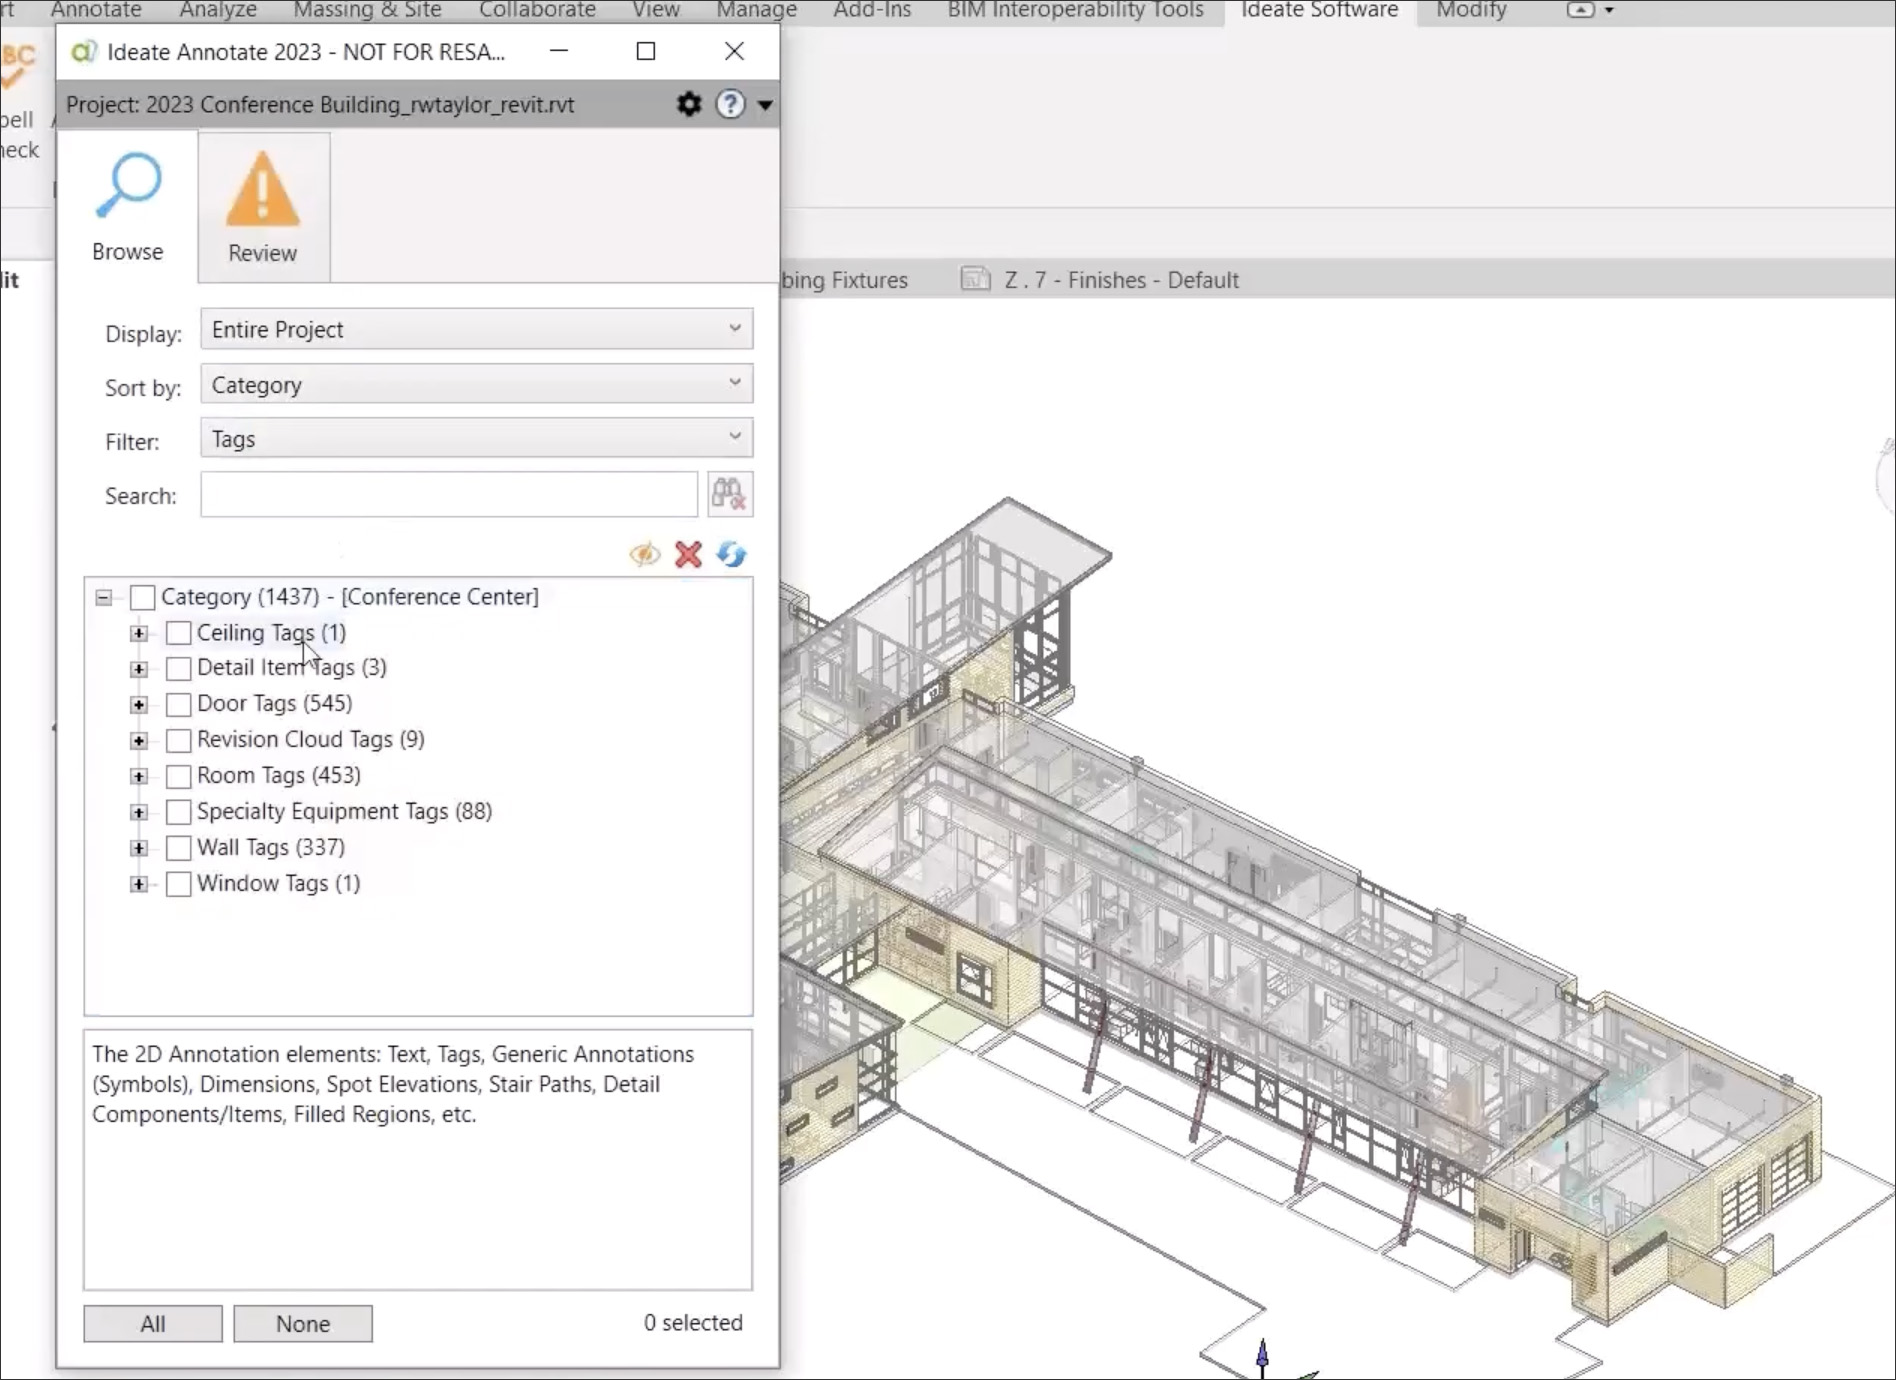Expand the Ceiling Tags node
The height and width of the screenshot is (1380, 1896).
139,633
